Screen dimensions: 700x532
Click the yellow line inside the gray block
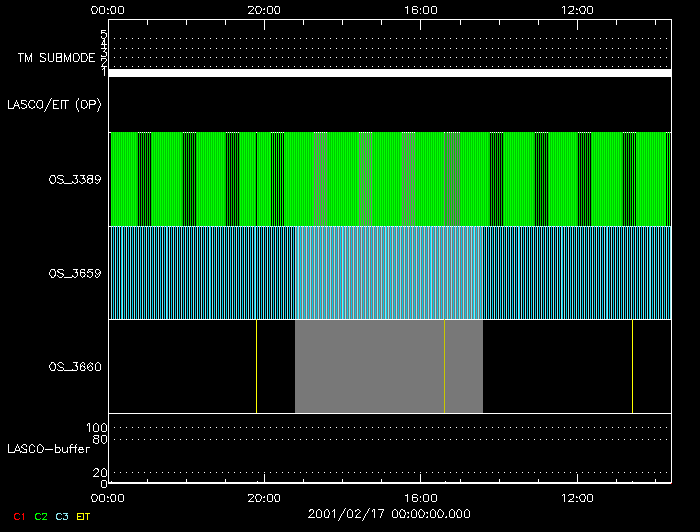[x=444, y=367]
